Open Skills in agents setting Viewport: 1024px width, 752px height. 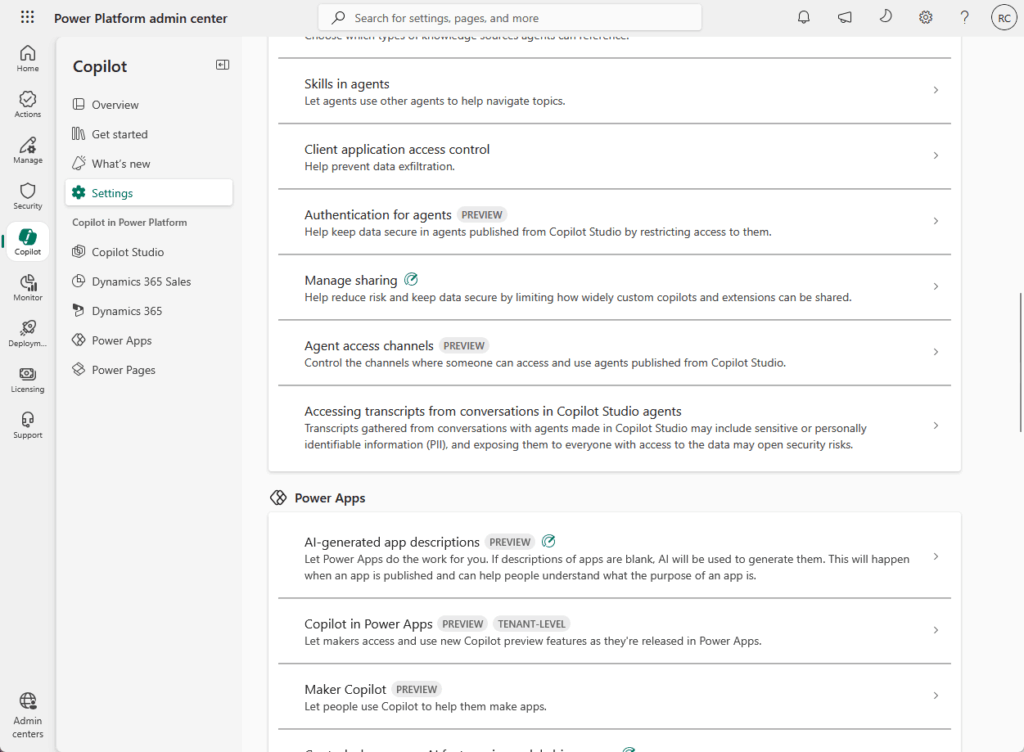click(x=615, y=91)
